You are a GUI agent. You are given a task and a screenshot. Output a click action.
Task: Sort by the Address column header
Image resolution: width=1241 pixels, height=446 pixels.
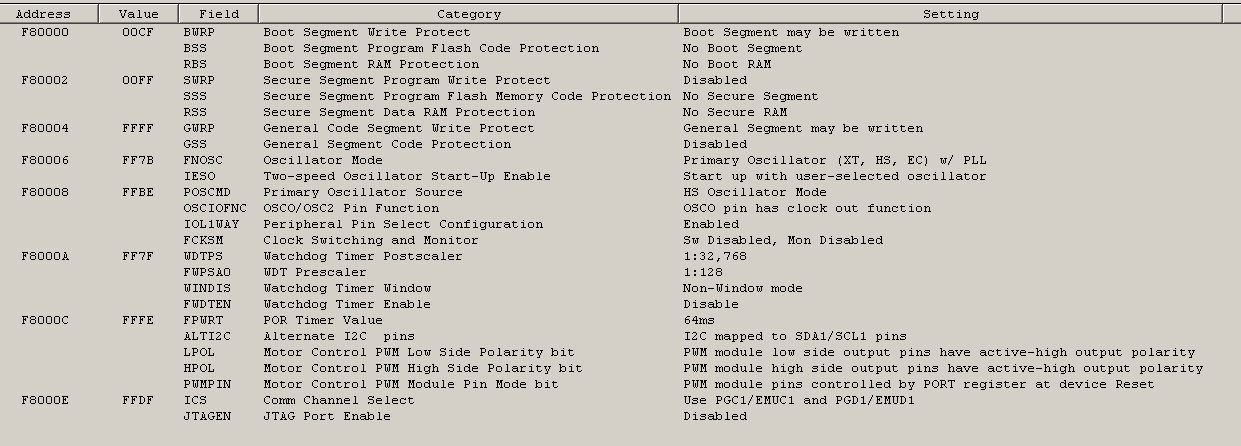point(49,14)
